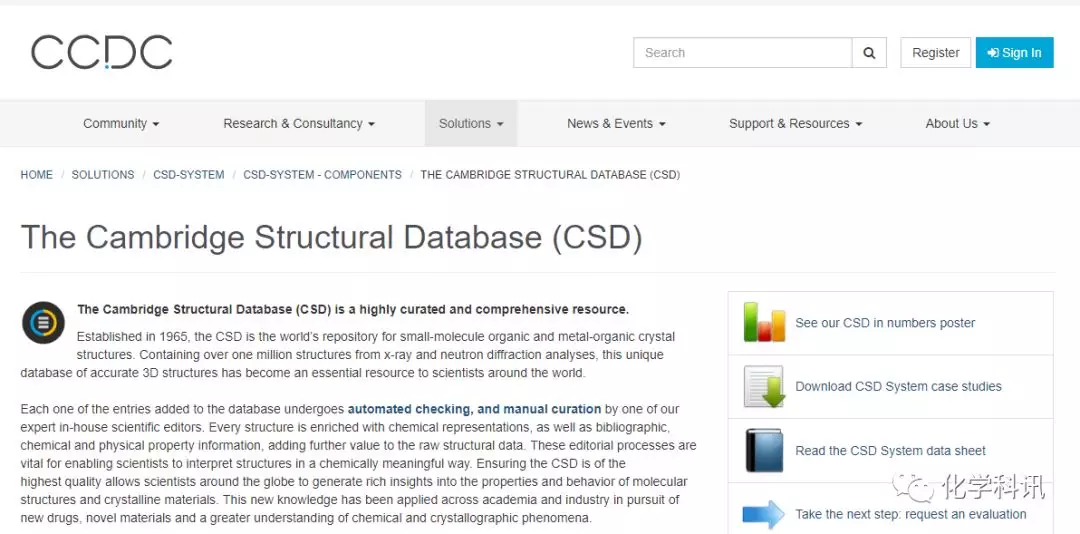This screenshot has width=1080, height=534.
Task: Click the CCDC logo
Action: tap(102, 52)
